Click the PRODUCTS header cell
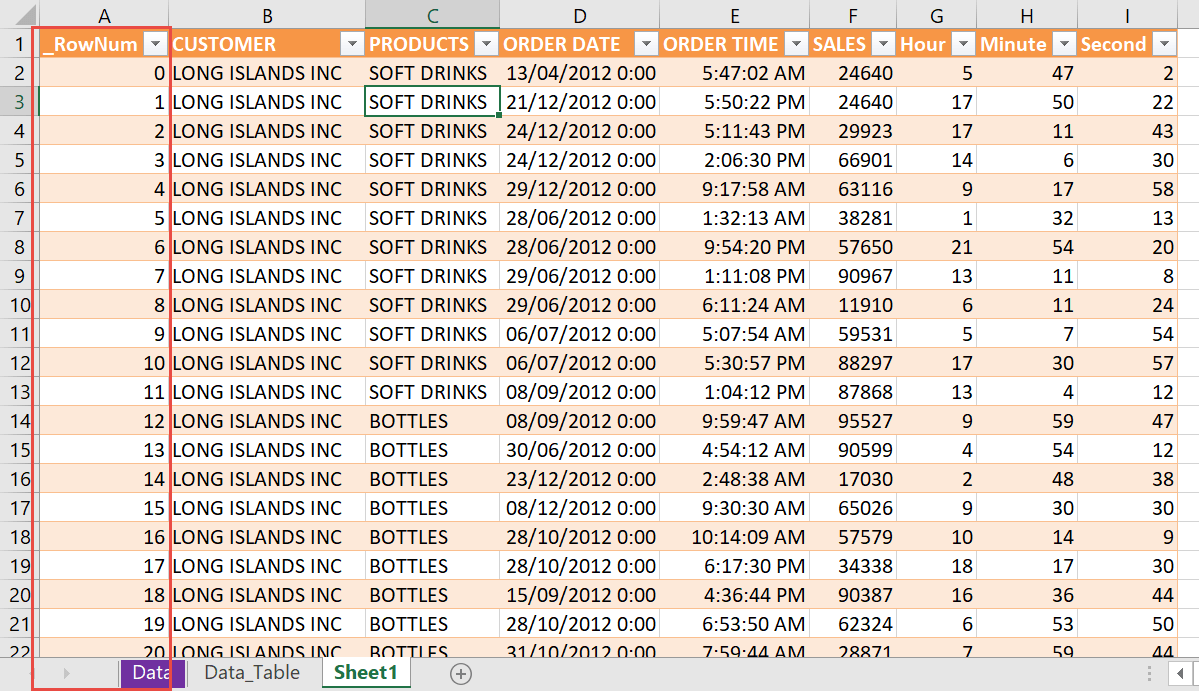This screenshot has height=691, width=1199. pyautogui.click(x=432, y=44)
